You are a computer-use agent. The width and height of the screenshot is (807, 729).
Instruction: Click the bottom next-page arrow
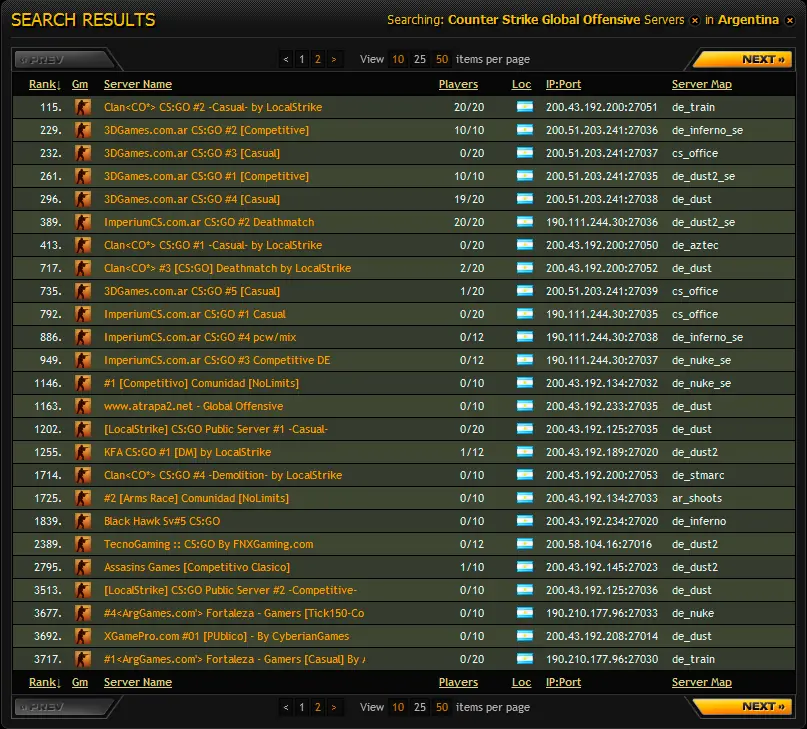tap(334, 707)
